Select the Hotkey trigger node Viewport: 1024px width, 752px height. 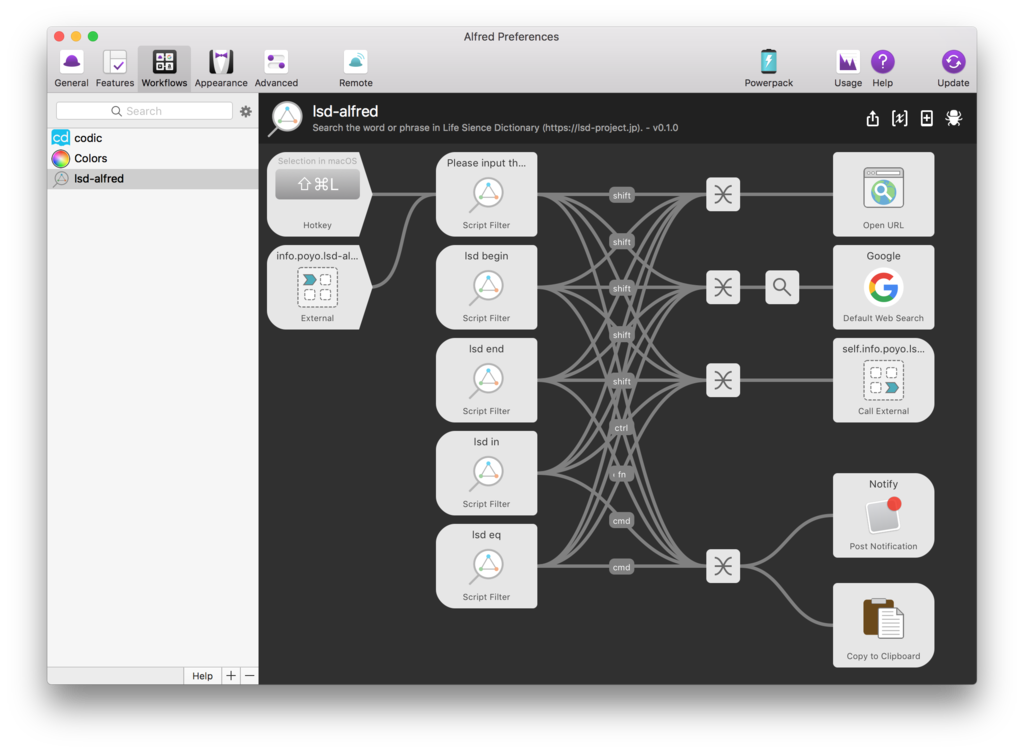tap(319, 195)
